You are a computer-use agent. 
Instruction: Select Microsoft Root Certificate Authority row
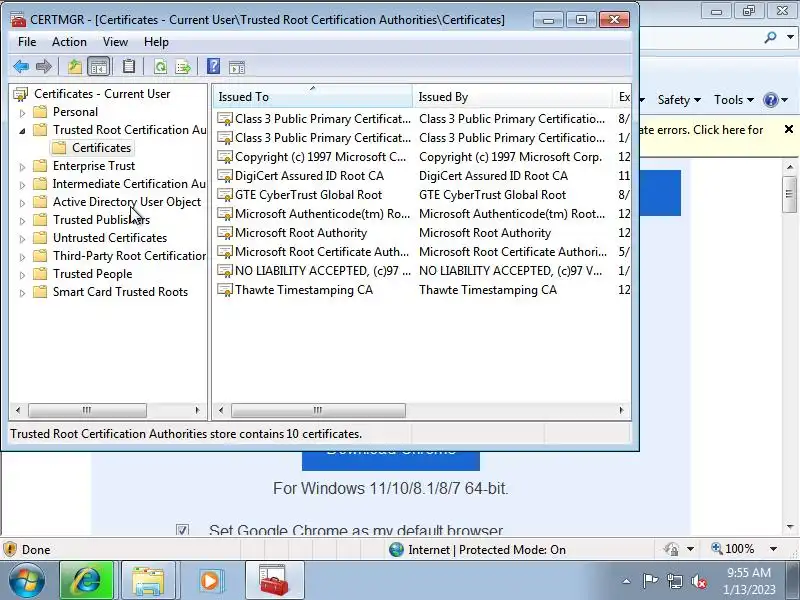click(422, 252)
